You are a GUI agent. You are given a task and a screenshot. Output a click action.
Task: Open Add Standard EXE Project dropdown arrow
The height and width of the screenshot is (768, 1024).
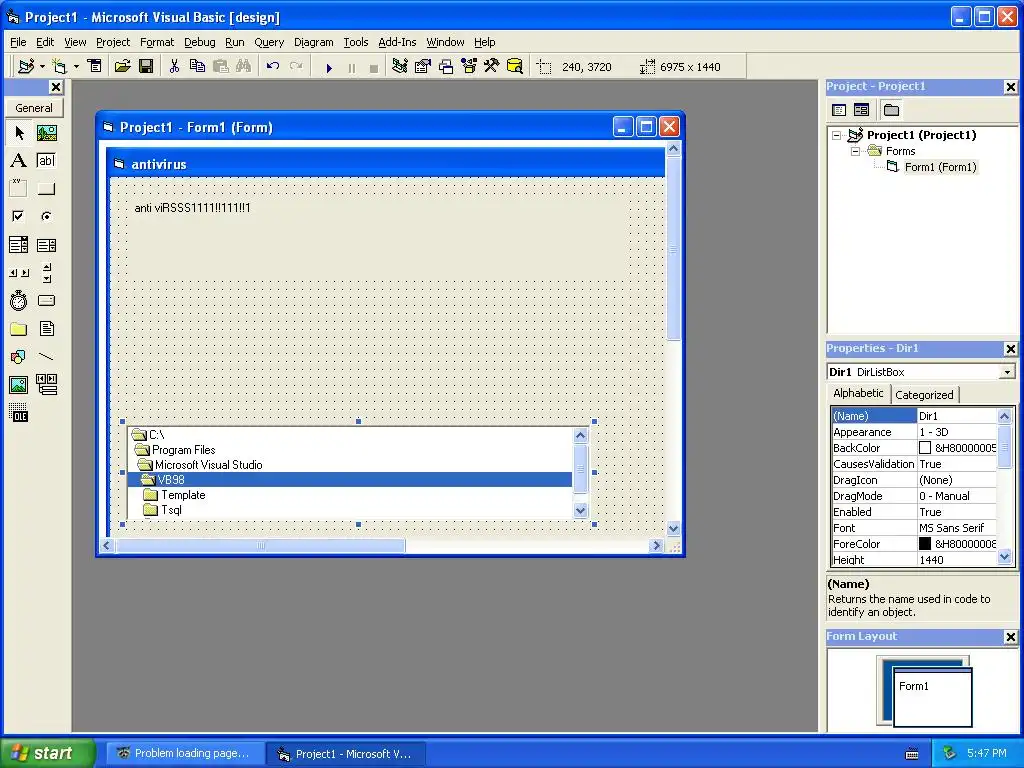tap(42, 67)
